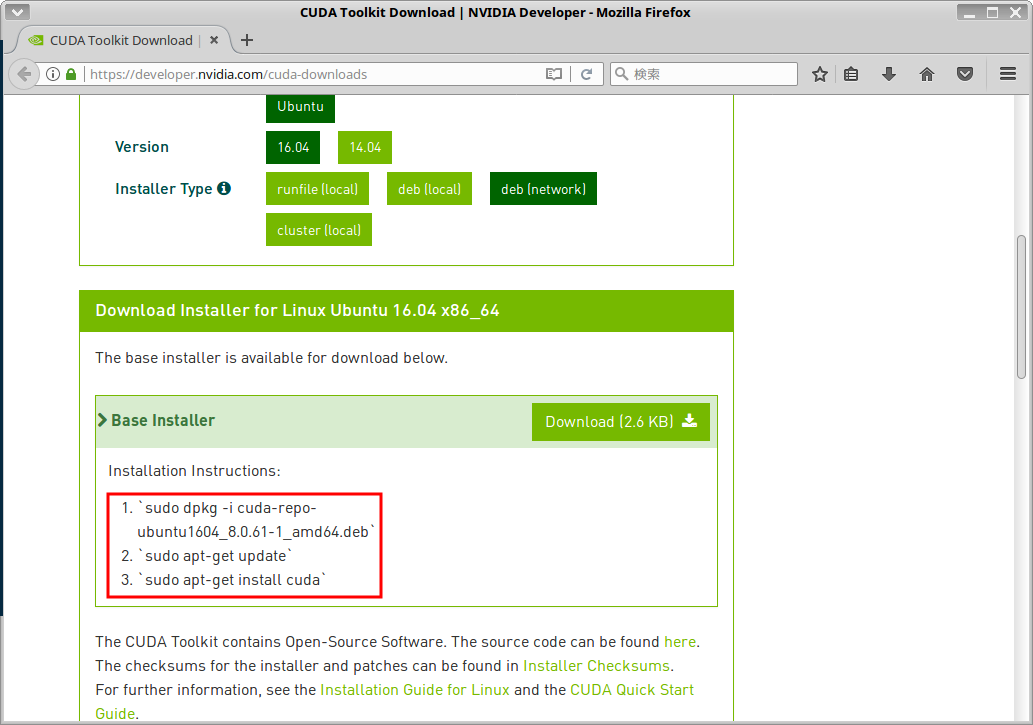Image resolution: width=1033 pixels, height=725 pixels.
Task: Go to Firefox home page icon
Action: pyautogui.click(x=927, y=74)
